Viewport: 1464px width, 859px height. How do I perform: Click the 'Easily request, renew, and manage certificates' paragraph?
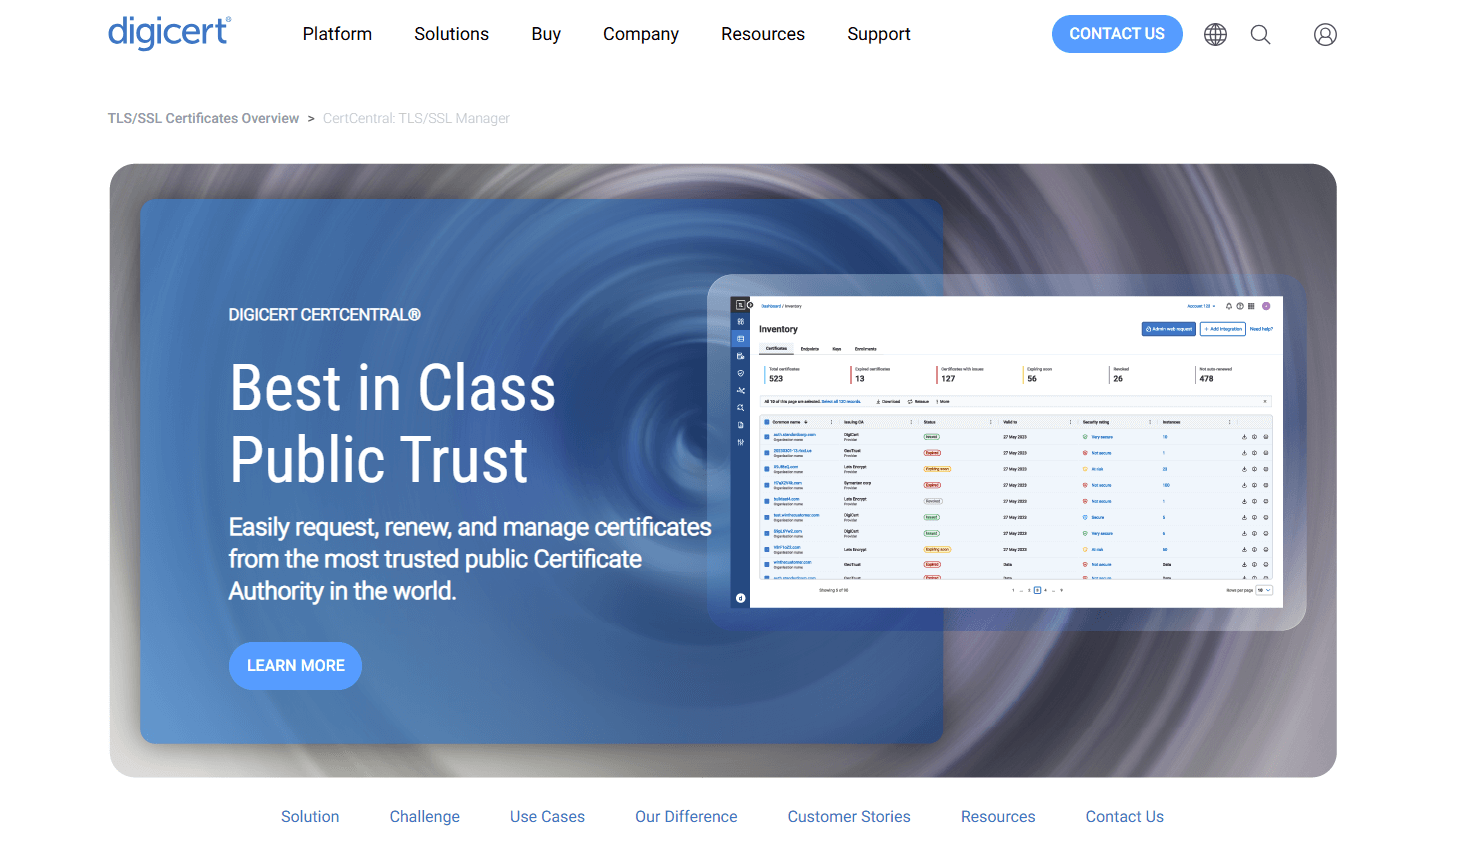[470, 559]
